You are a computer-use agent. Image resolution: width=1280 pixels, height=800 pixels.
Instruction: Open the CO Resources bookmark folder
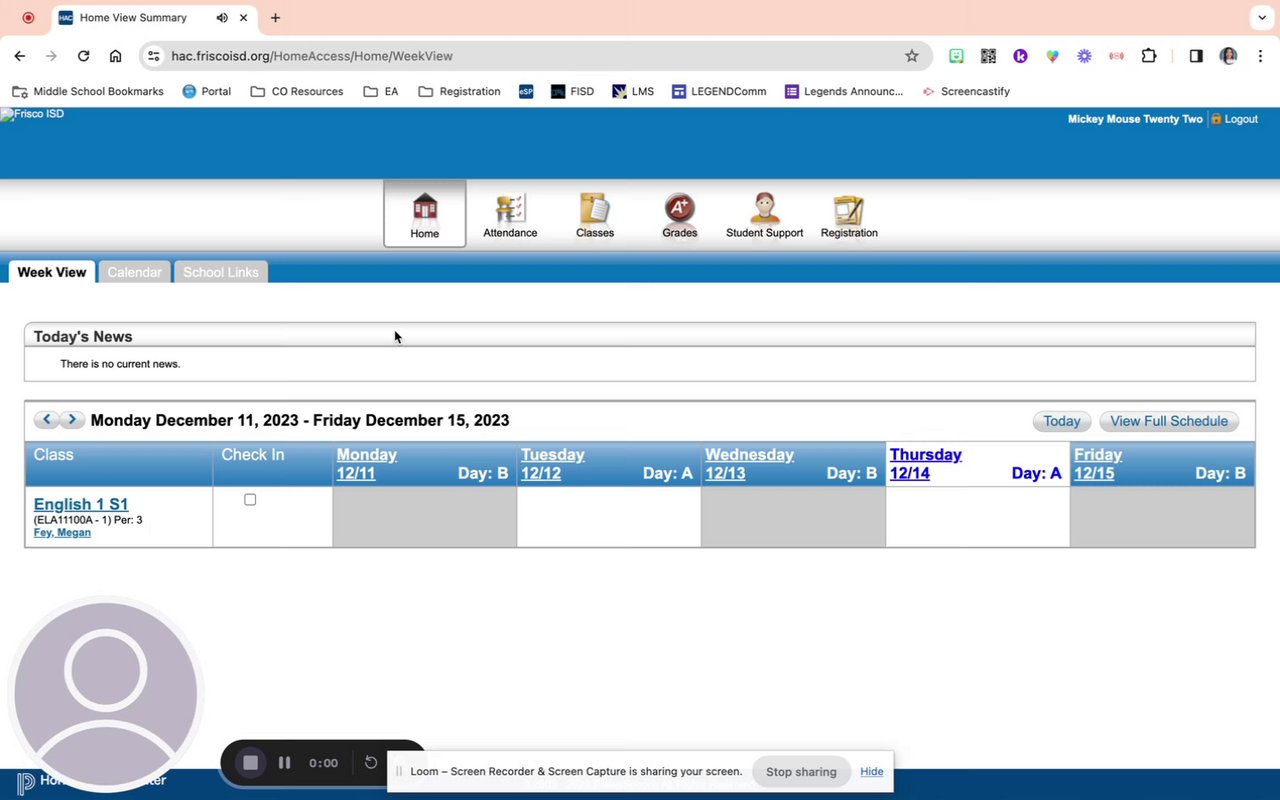(x=297, y=91)
